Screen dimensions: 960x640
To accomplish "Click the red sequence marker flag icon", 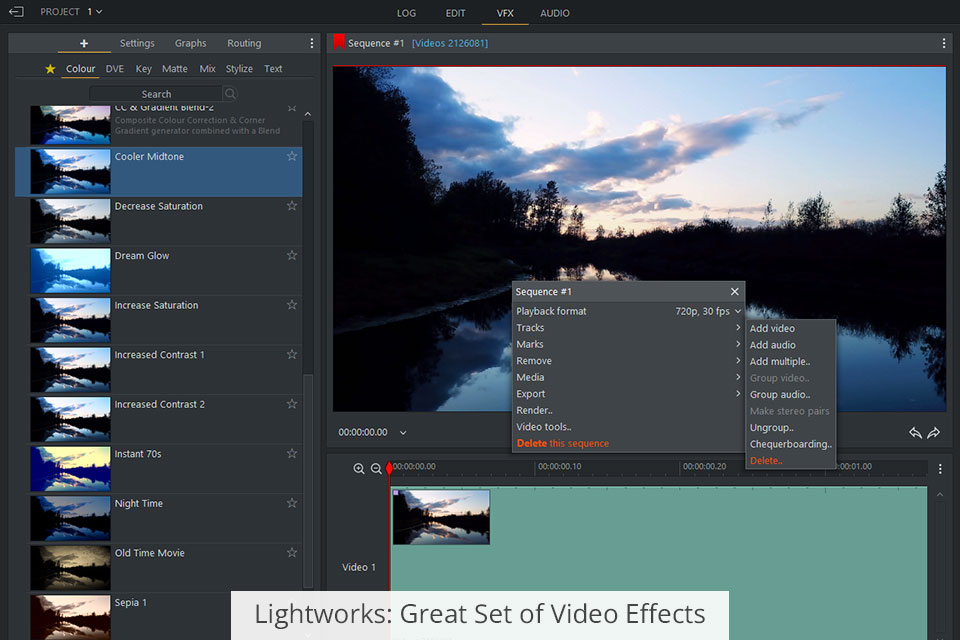I will [x=339, y=42].
